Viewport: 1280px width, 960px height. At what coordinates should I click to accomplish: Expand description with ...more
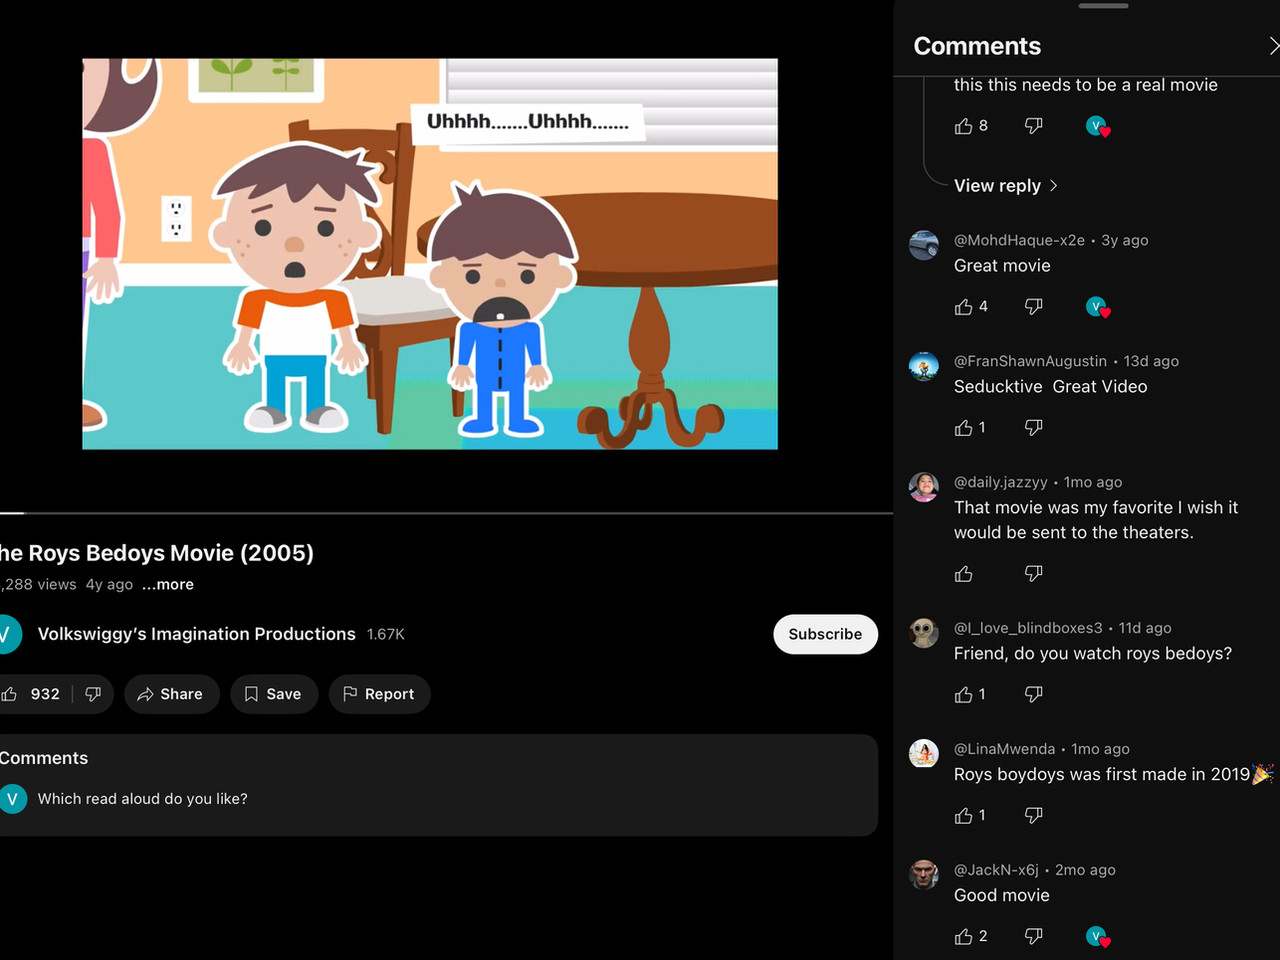[168, 585]
